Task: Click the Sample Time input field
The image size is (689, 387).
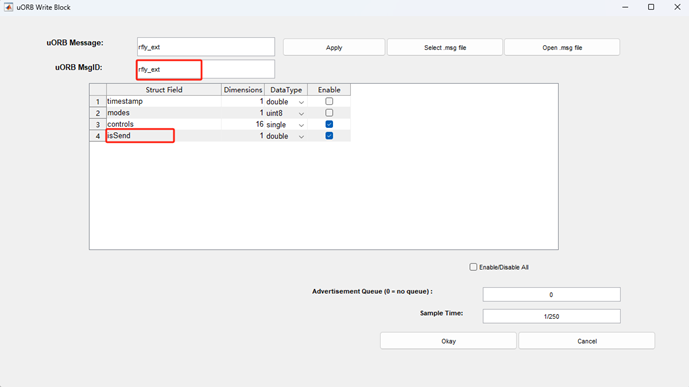Action: pyautogui.click(x=551, y=316)
